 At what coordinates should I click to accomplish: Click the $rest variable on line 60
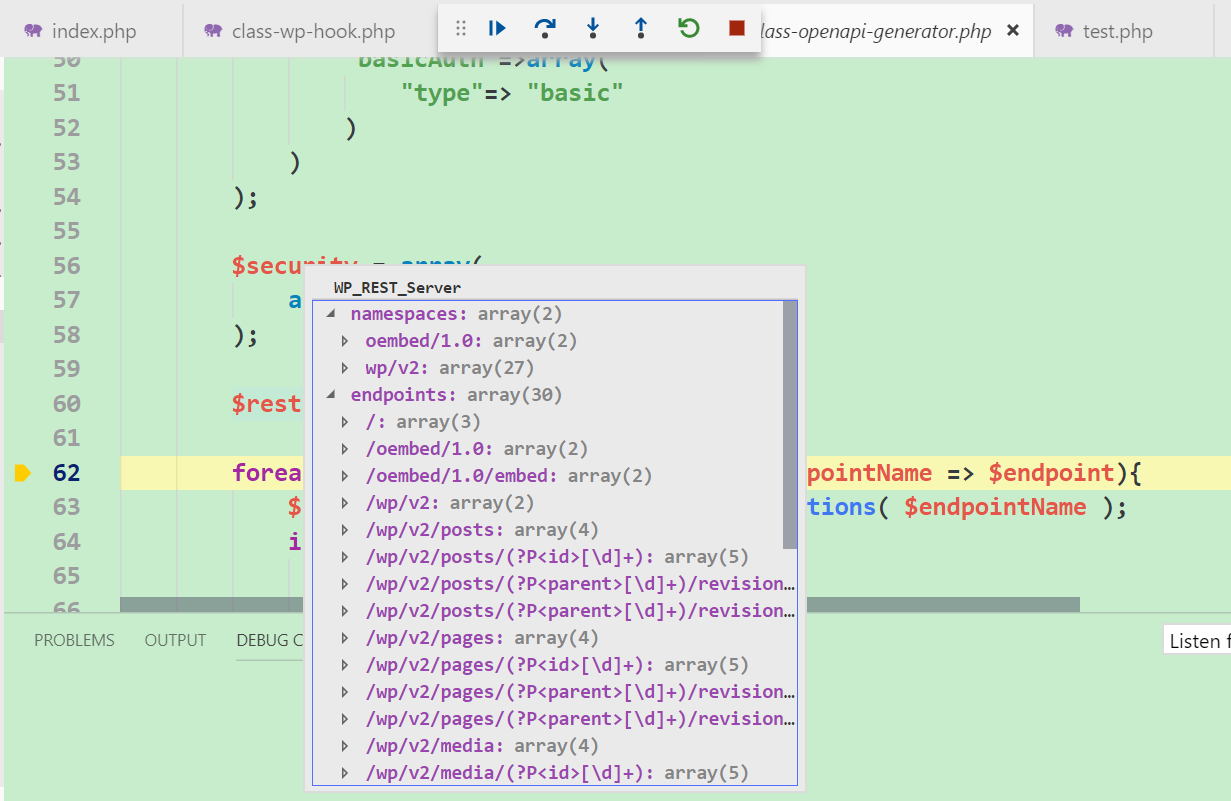(x=267, y=404)
